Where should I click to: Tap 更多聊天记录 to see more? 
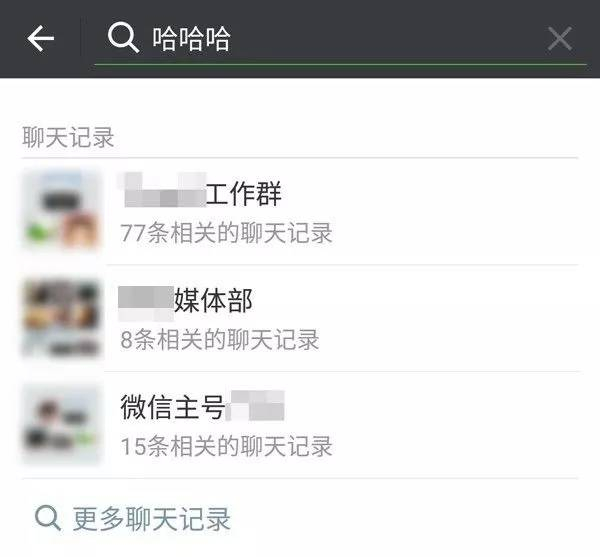click(152, 519)
